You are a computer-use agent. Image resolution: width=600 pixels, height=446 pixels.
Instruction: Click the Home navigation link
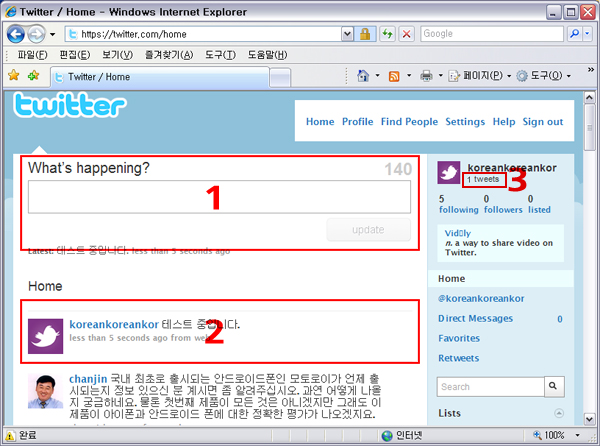[320, 122]
